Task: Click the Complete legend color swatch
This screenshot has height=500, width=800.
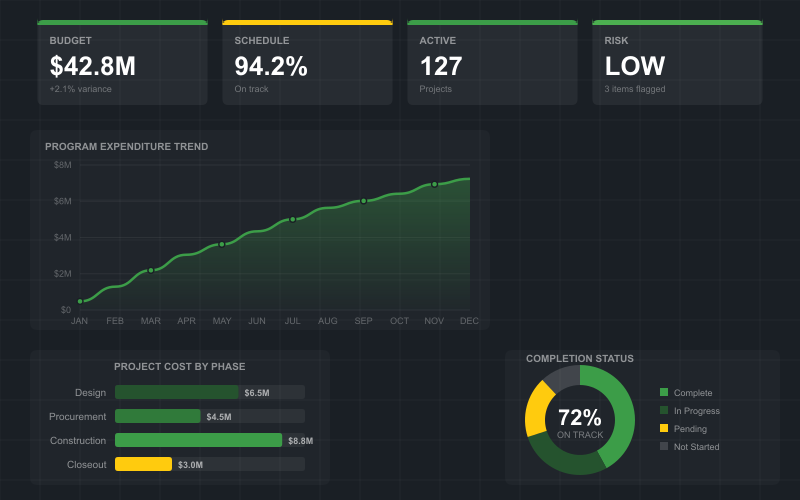Action: tap(664, 392)
